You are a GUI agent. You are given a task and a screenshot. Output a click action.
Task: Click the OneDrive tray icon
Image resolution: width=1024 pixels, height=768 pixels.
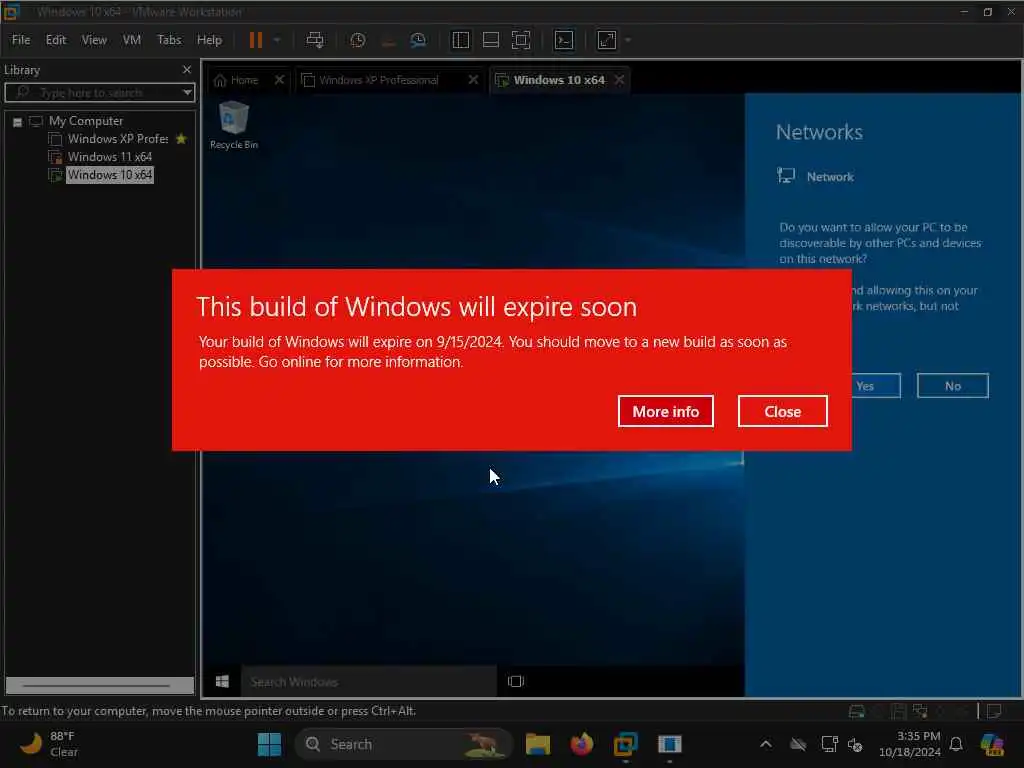(x=798, y=744)
